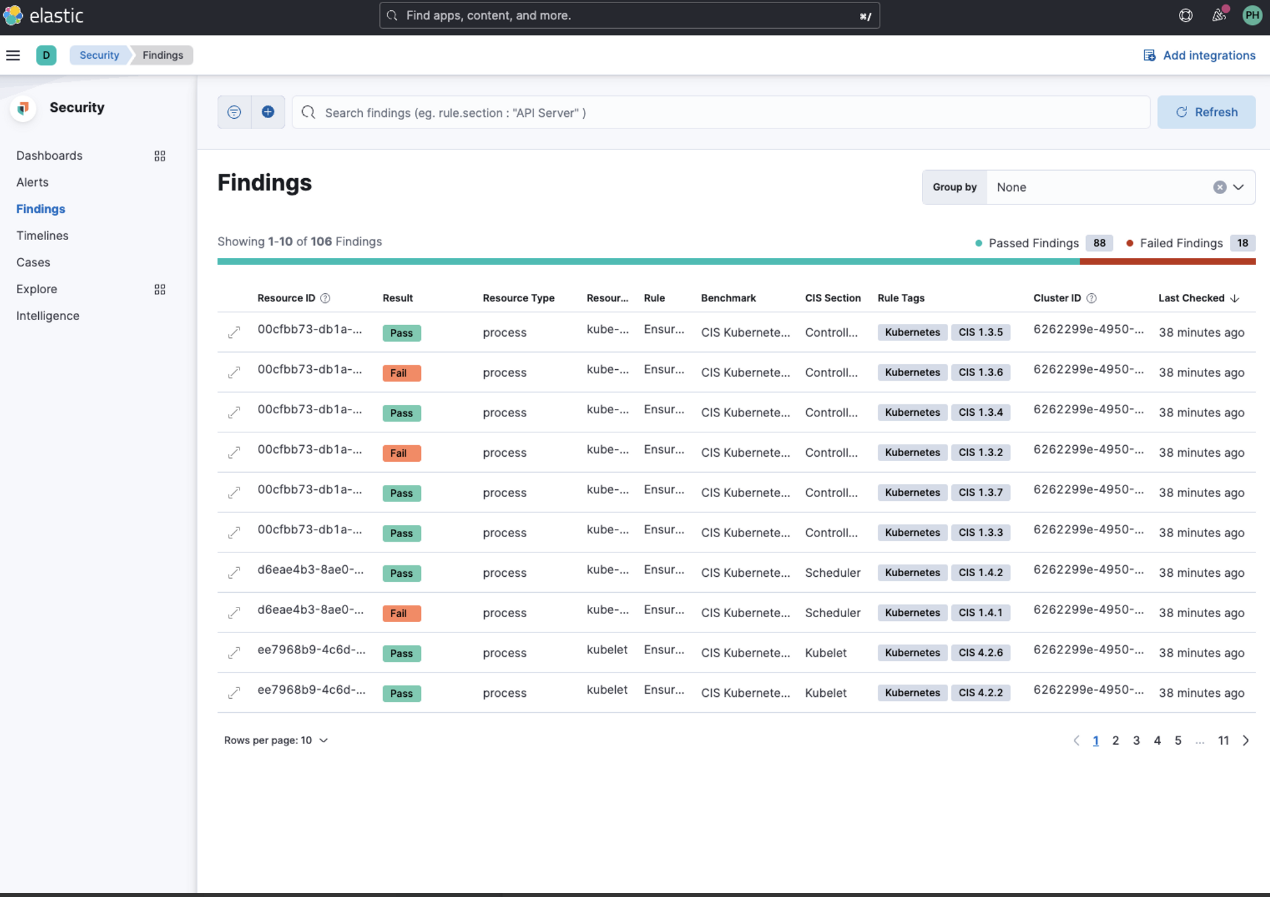Clear the Group by selection with the x
This screenshot has height=897, width=1270.
1219,187
